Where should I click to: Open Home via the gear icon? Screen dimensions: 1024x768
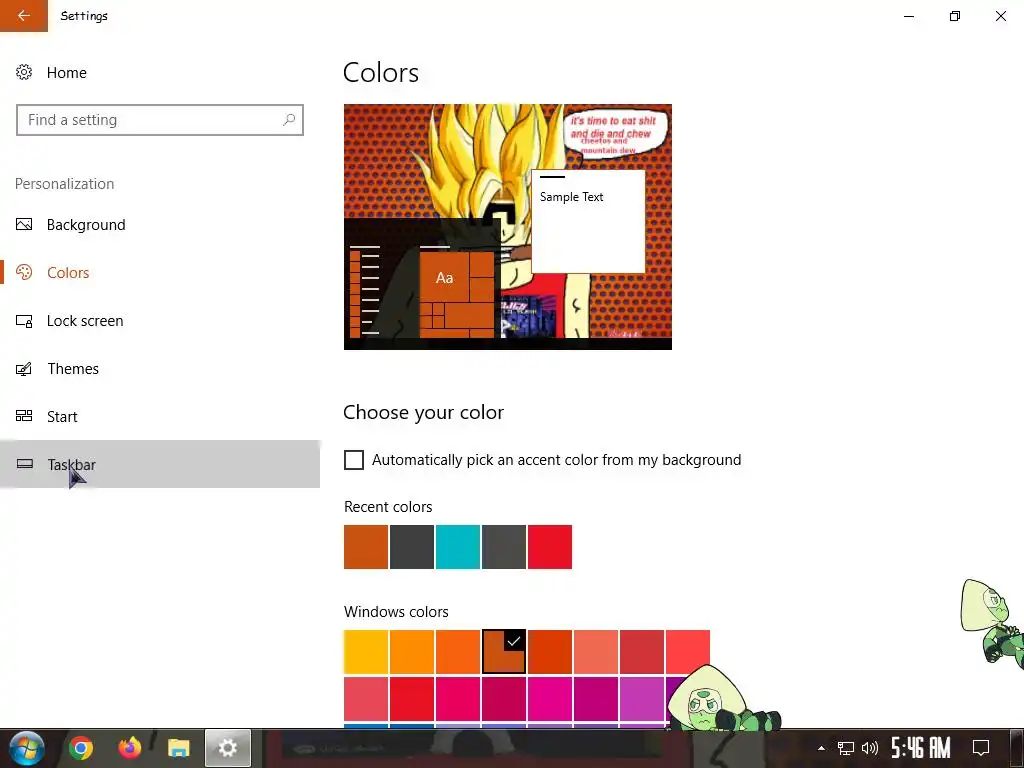(24, 72)
